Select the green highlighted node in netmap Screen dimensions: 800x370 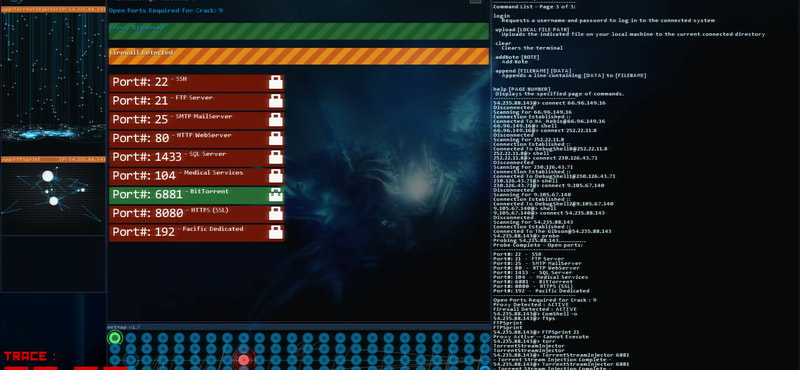tap(115, 337)
